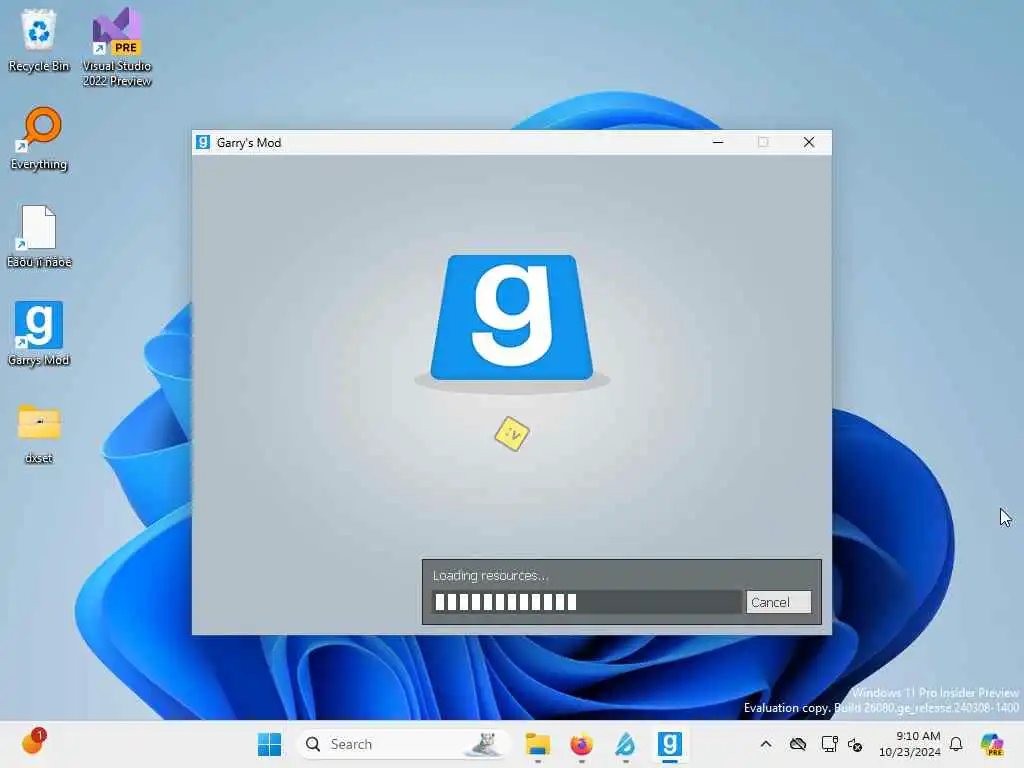Viewport: 1024px width, 768px height.
Task: Open Copilot Preview in taskbar corner
Action: (992, 744)
